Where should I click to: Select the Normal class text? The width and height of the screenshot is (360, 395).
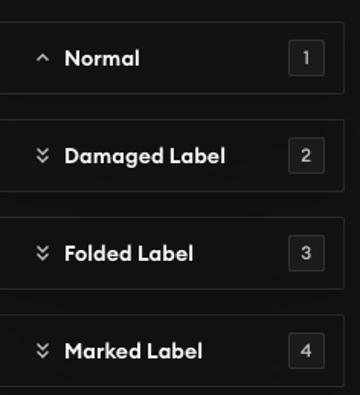pos(102,58)
